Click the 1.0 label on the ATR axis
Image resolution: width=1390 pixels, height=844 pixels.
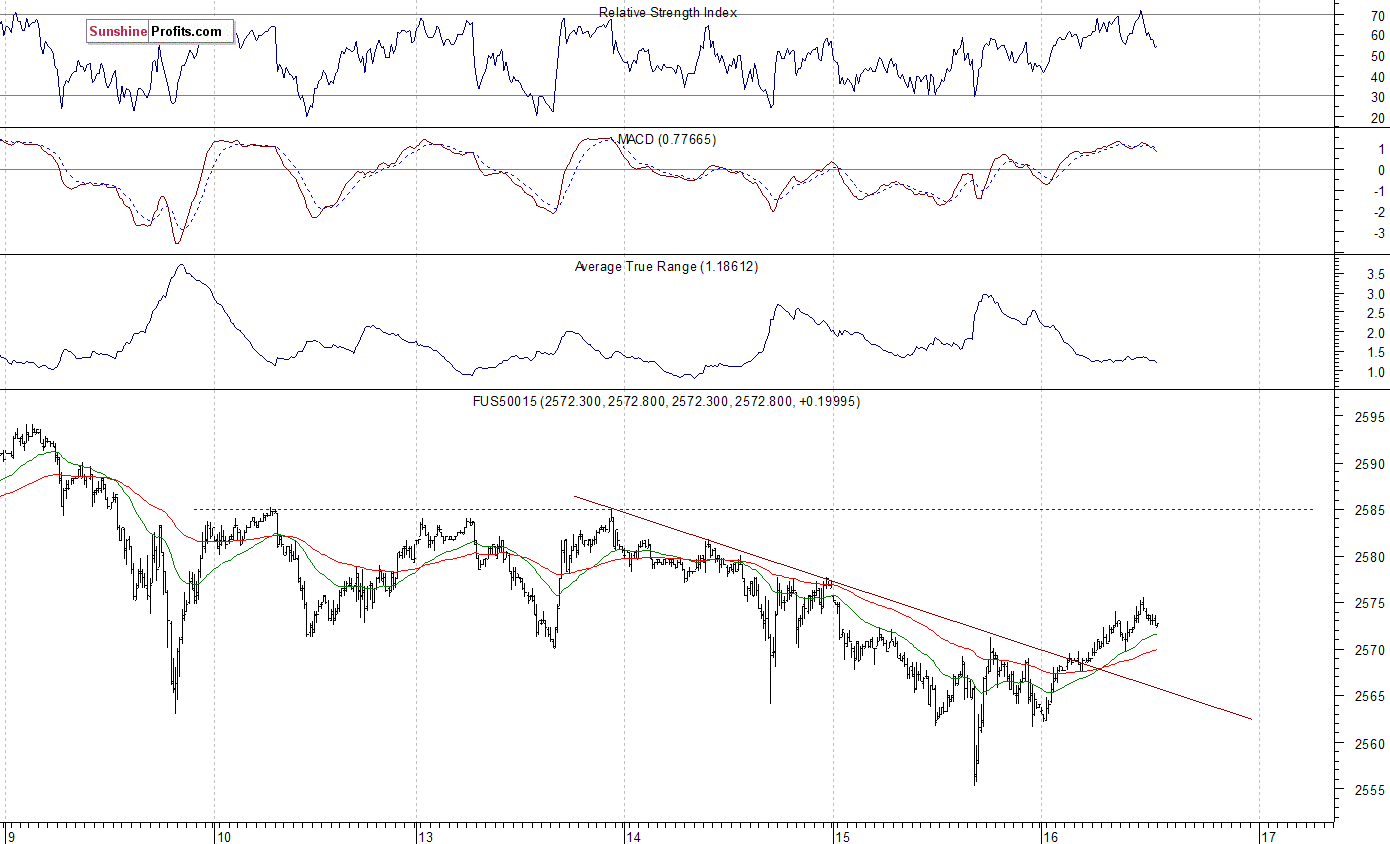pos(1376,373)
